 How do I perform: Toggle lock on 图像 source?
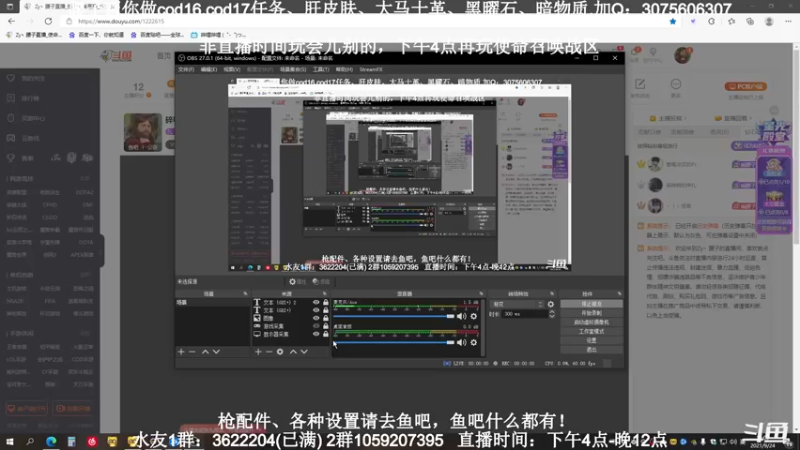(326, 318)
